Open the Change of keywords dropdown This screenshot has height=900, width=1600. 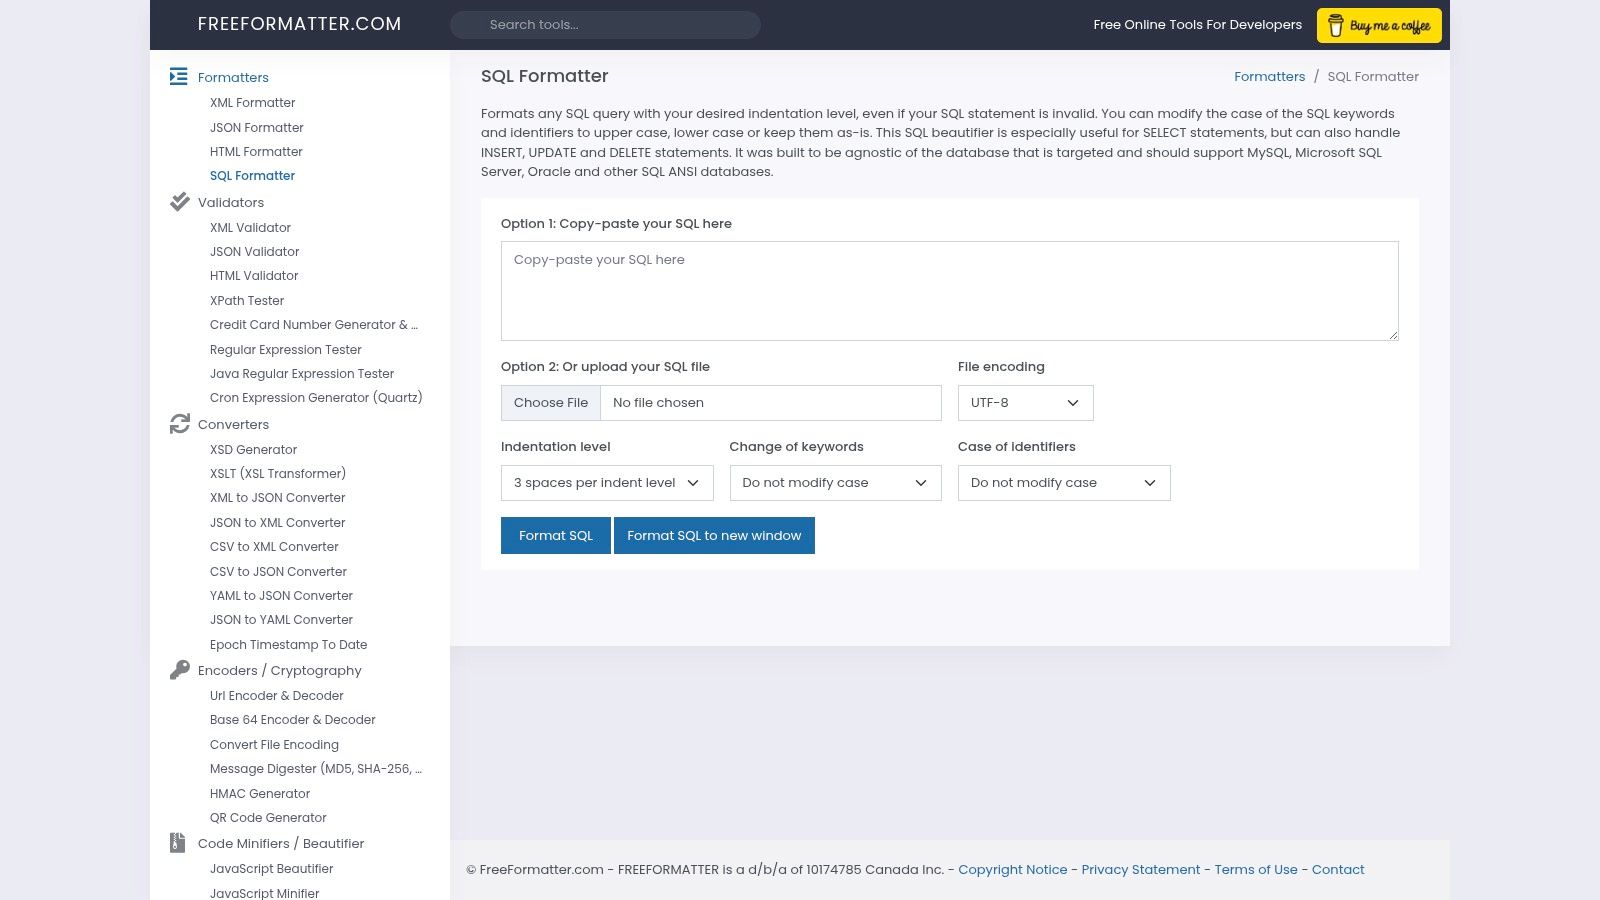pos(835,482)
